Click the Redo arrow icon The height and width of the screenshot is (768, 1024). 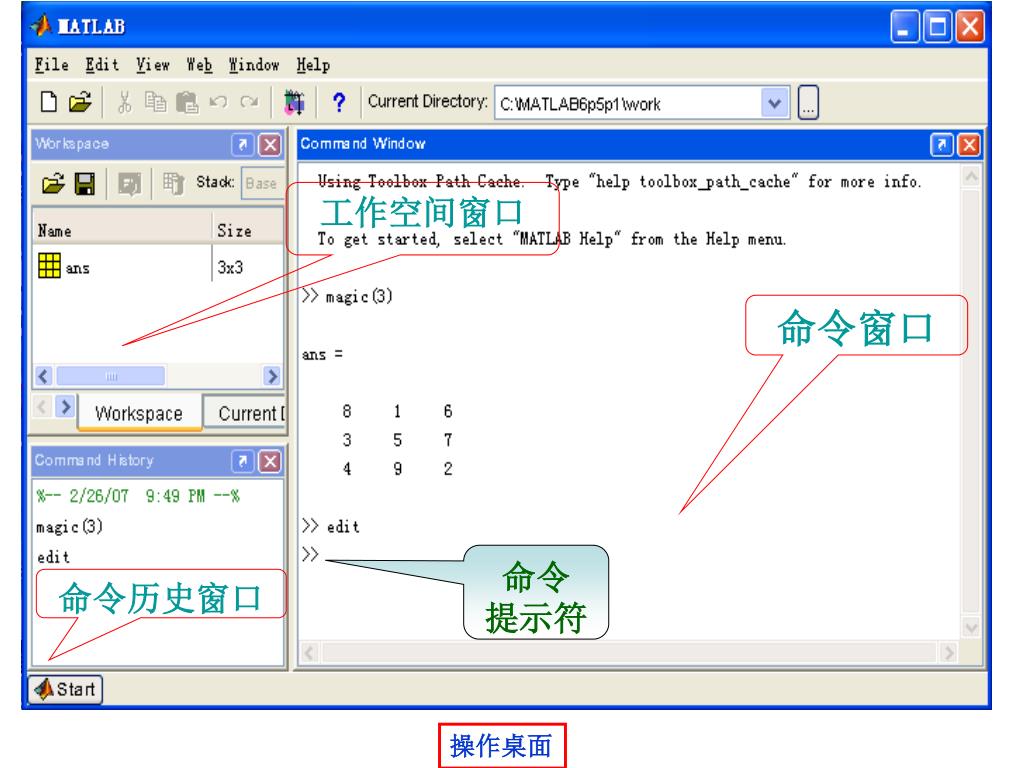coord(249,102)
